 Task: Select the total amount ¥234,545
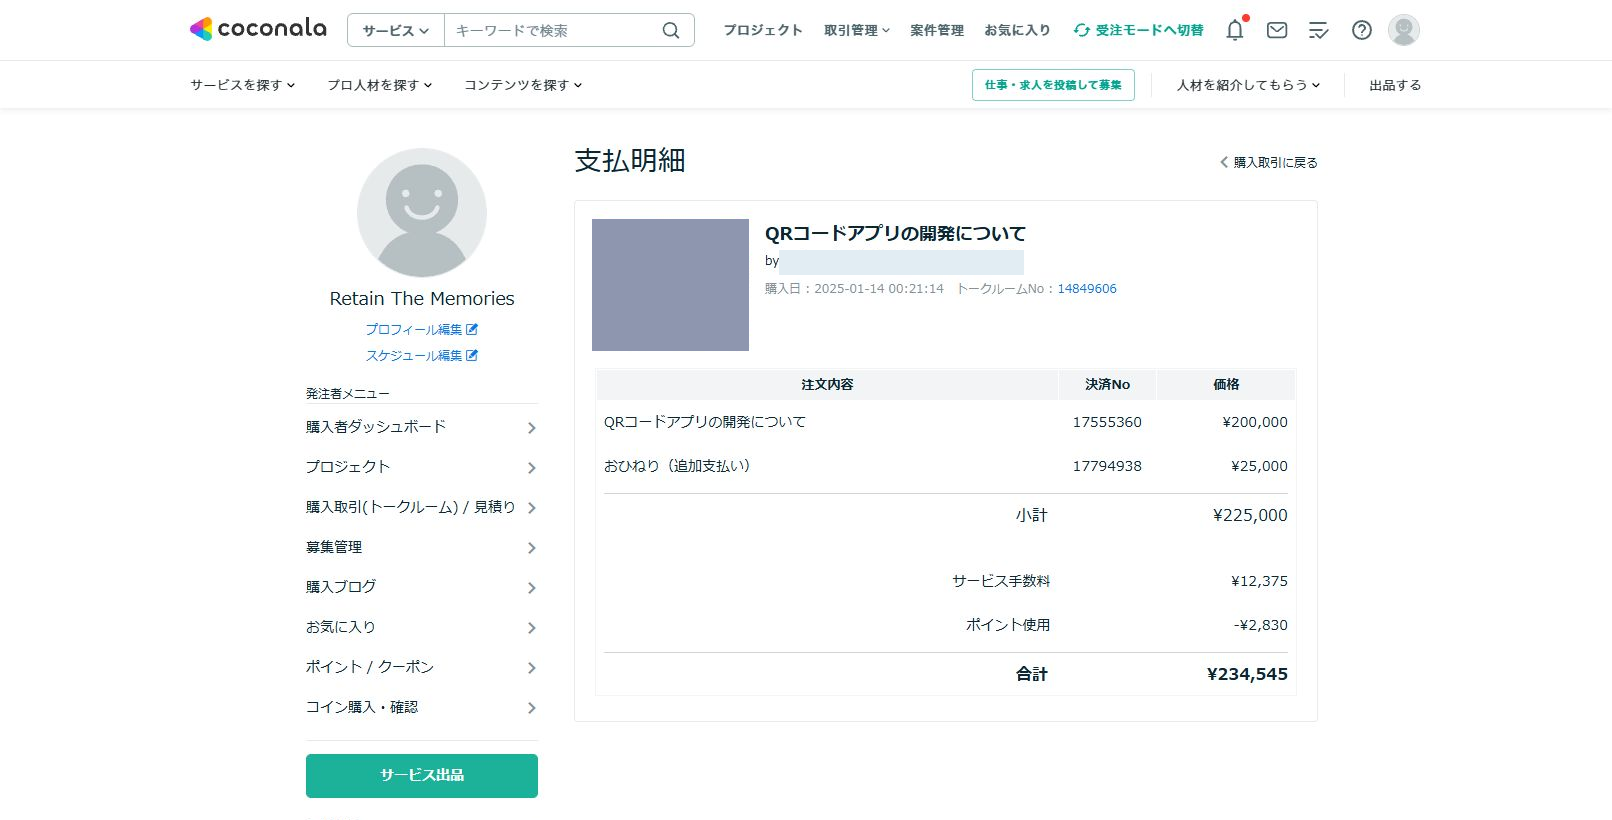click(1247, 674)
